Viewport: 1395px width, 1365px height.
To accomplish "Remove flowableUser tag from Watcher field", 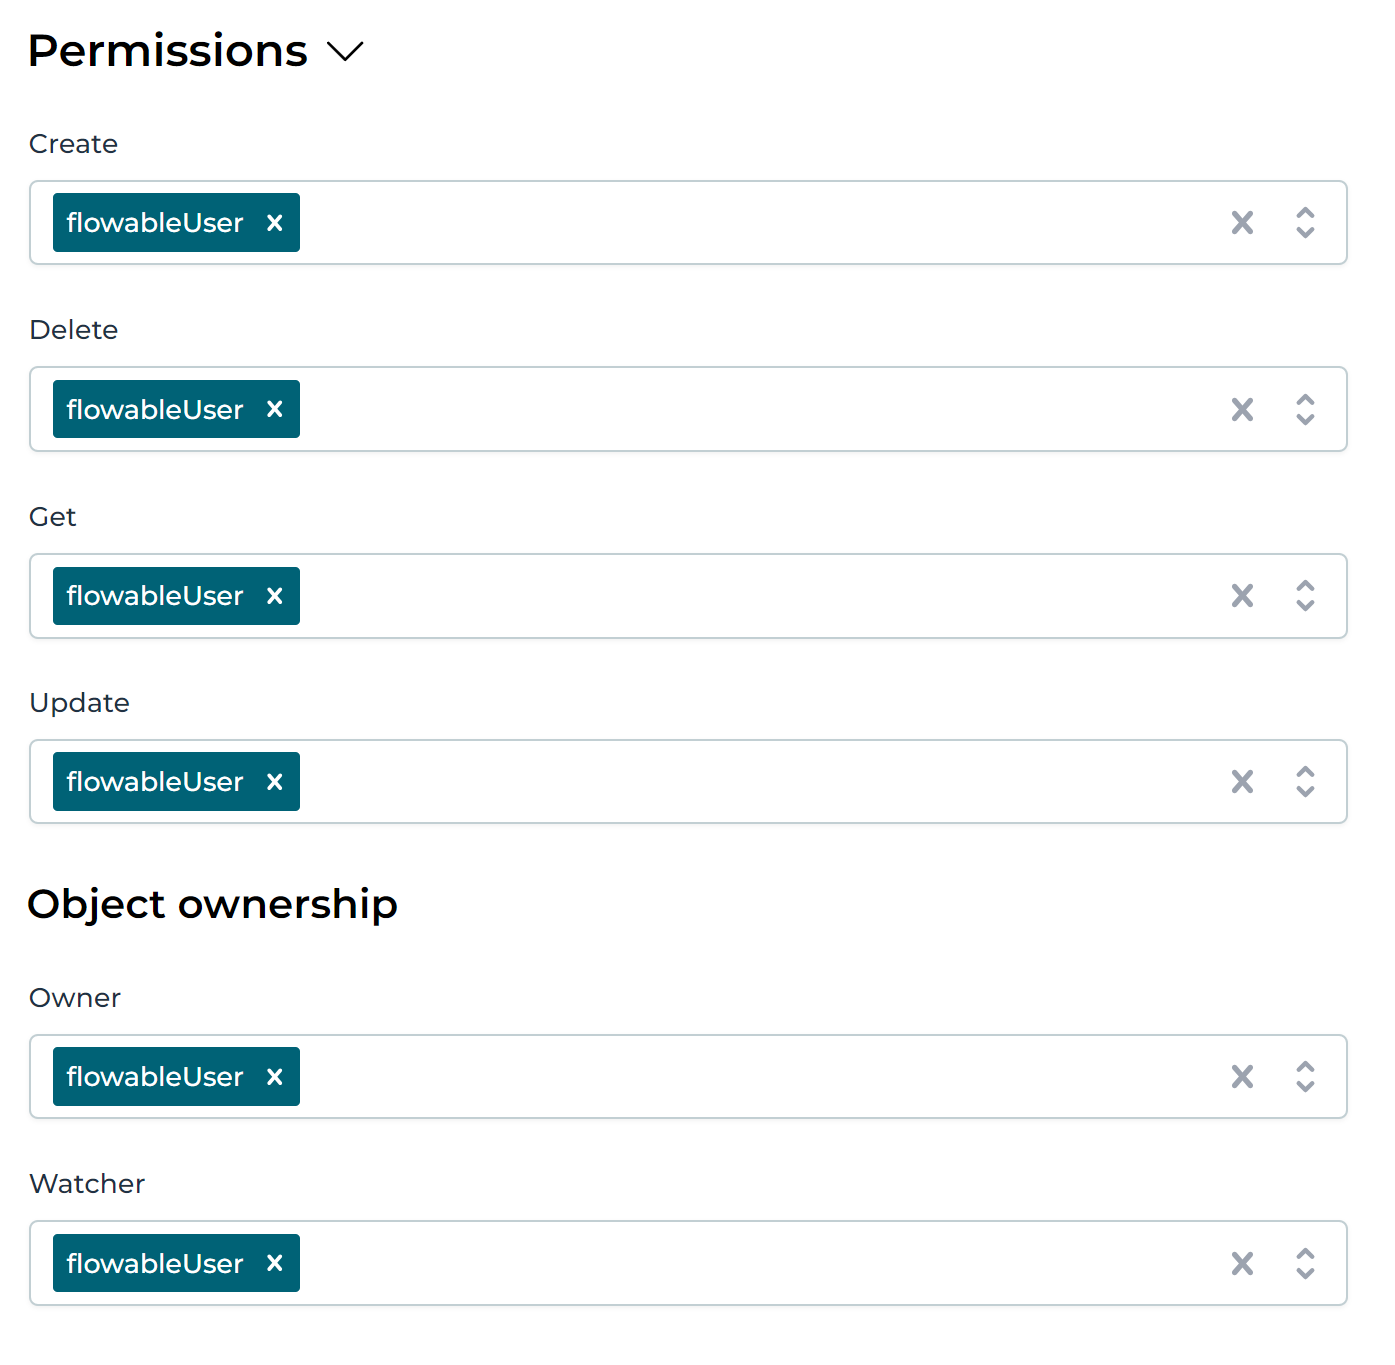I will (x=275, y=1263).
